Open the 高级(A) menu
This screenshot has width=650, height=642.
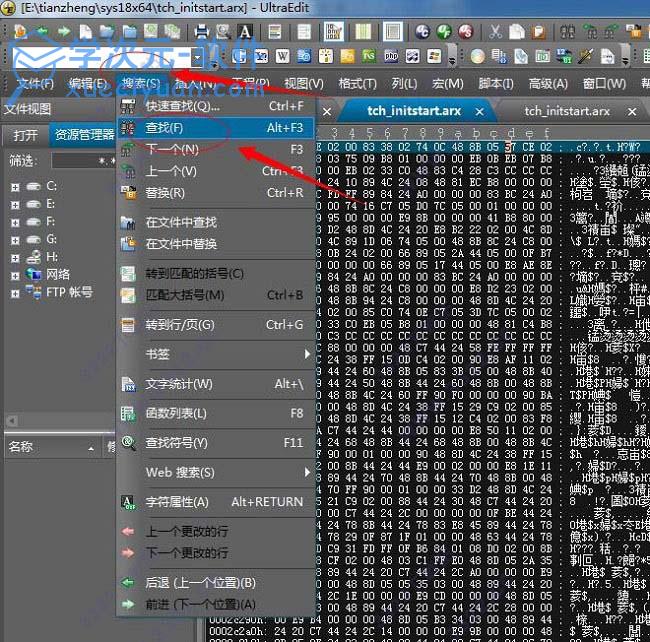[548, 84]
